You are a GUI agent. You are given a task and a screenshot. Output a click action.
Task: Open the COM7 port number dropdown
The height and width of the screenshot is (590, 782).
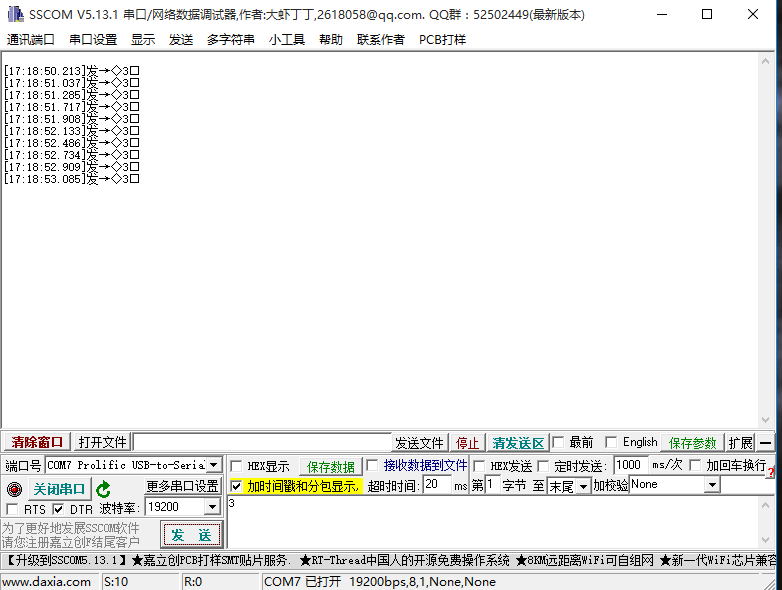213,465
